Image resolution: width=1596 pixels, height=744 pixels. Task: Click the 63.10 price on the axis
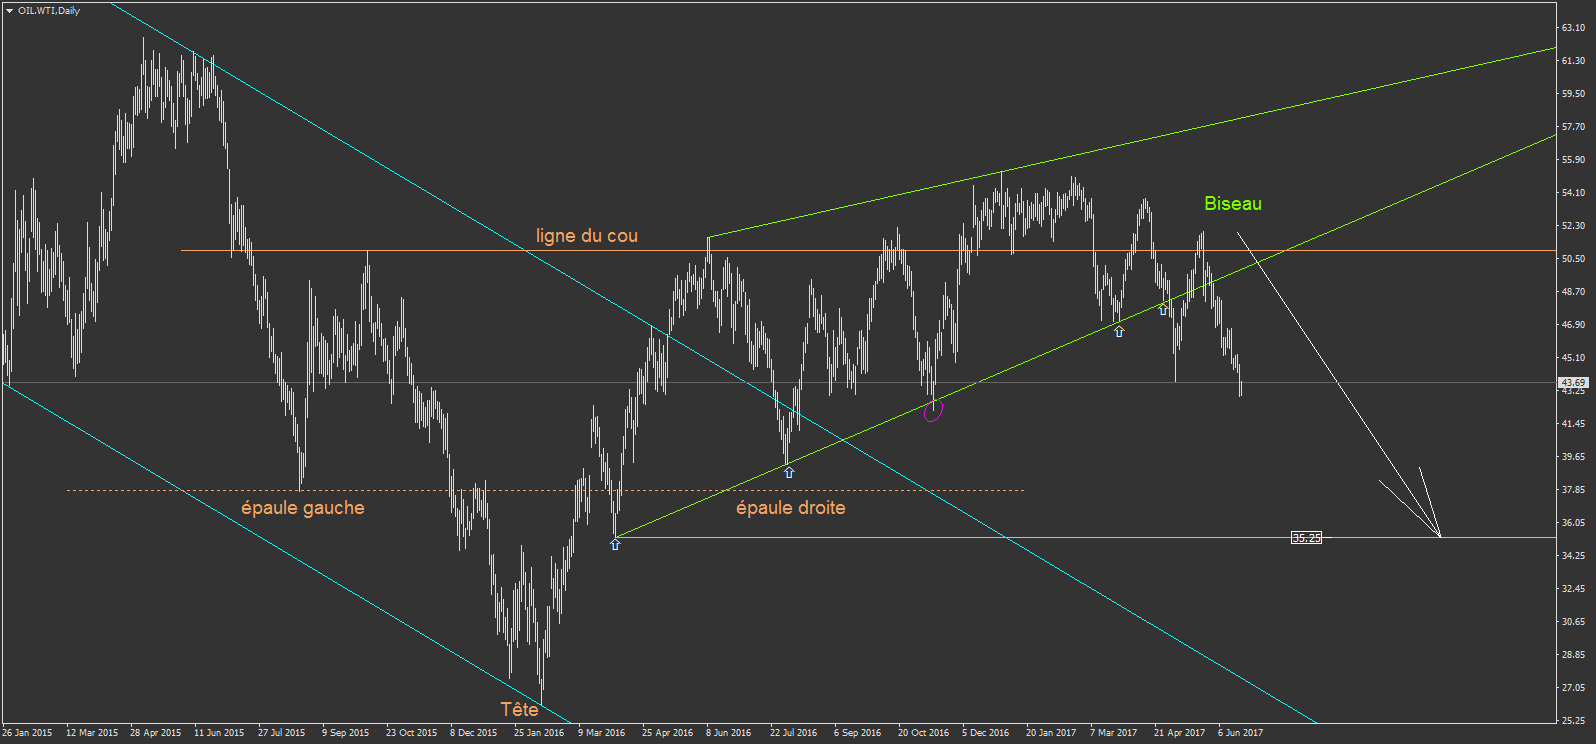[1573, 28]
